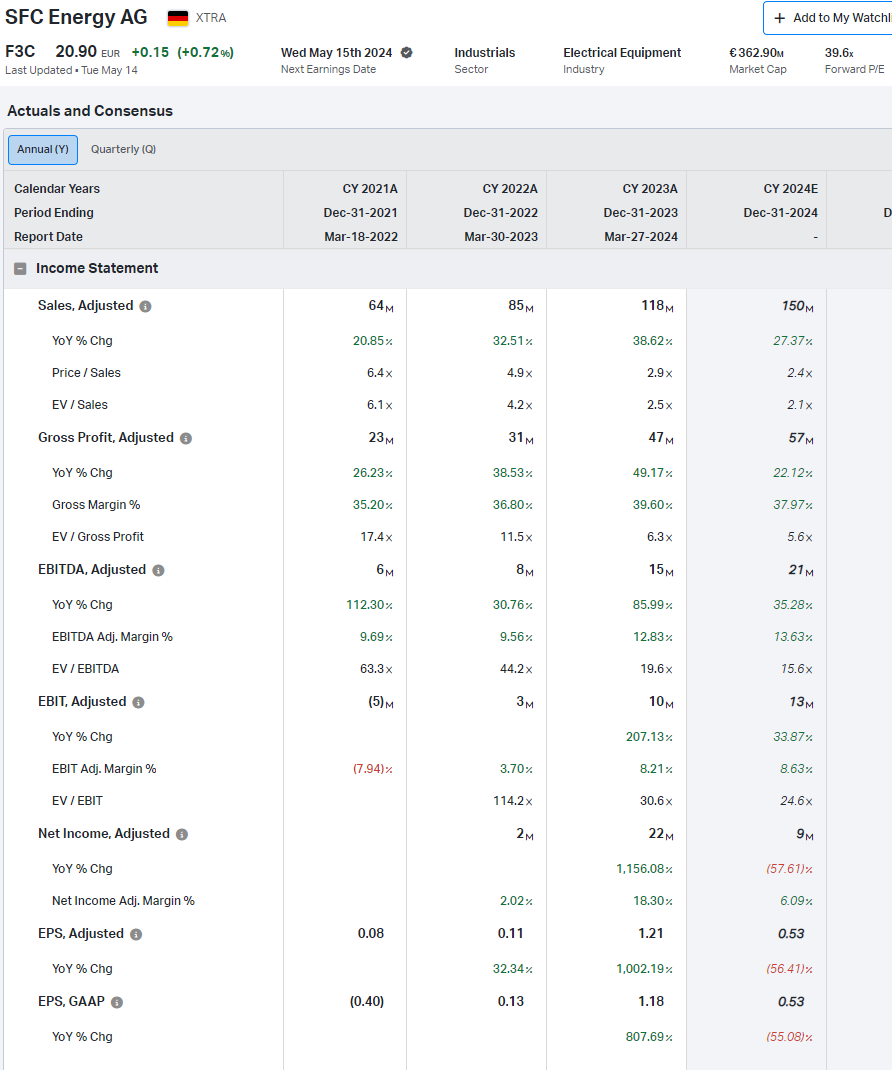Click the verified checkmark beside earnings date

click(x=407, y=53)
